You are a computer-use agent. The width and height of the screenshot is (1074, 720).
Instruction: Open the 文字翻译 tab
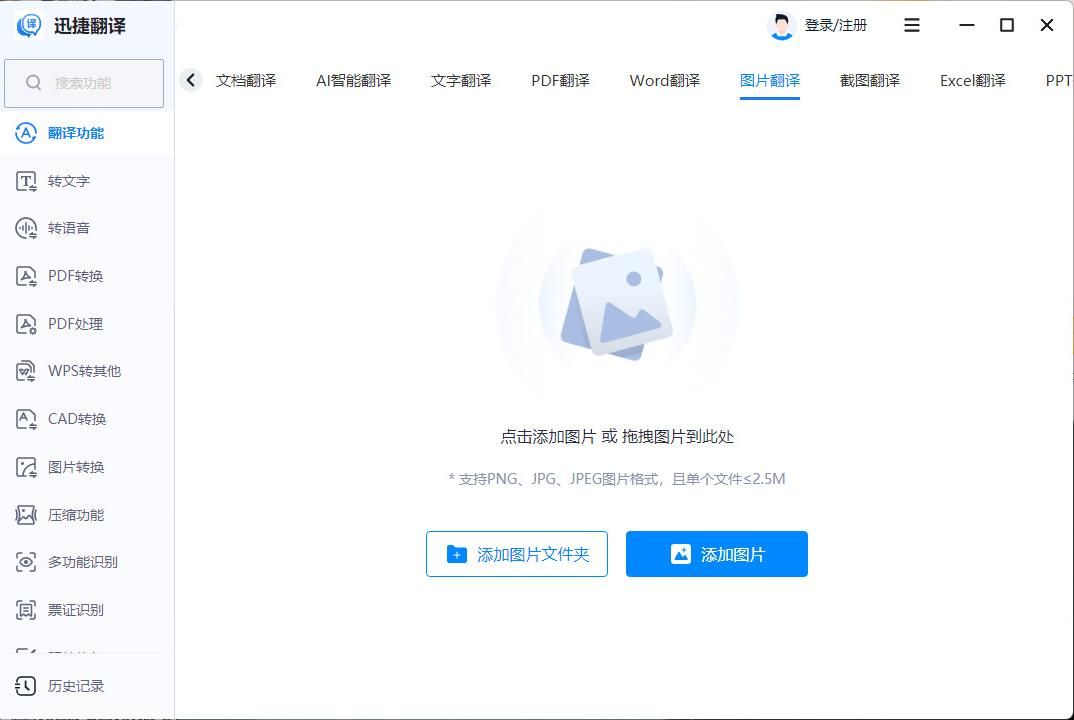click(x=461, y=81)
